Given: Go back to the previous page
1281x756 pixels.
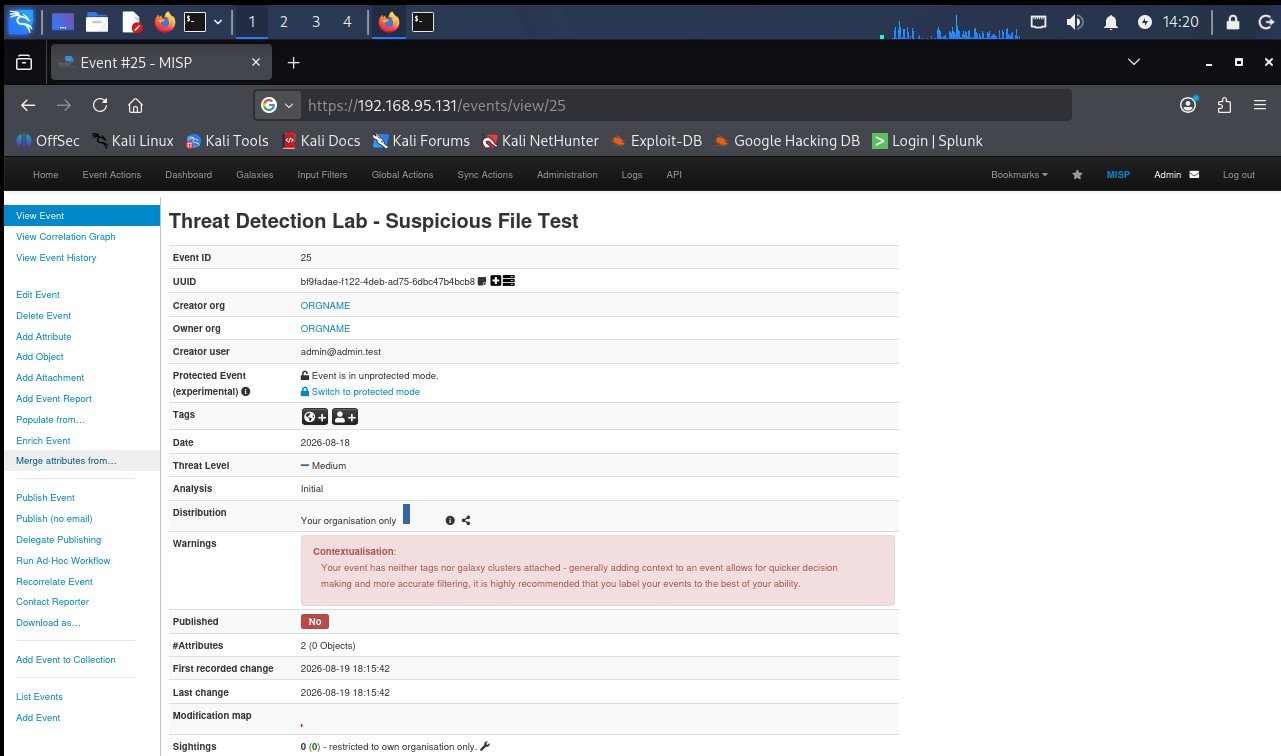Looking at the screenshot, I should coord(28,105).
